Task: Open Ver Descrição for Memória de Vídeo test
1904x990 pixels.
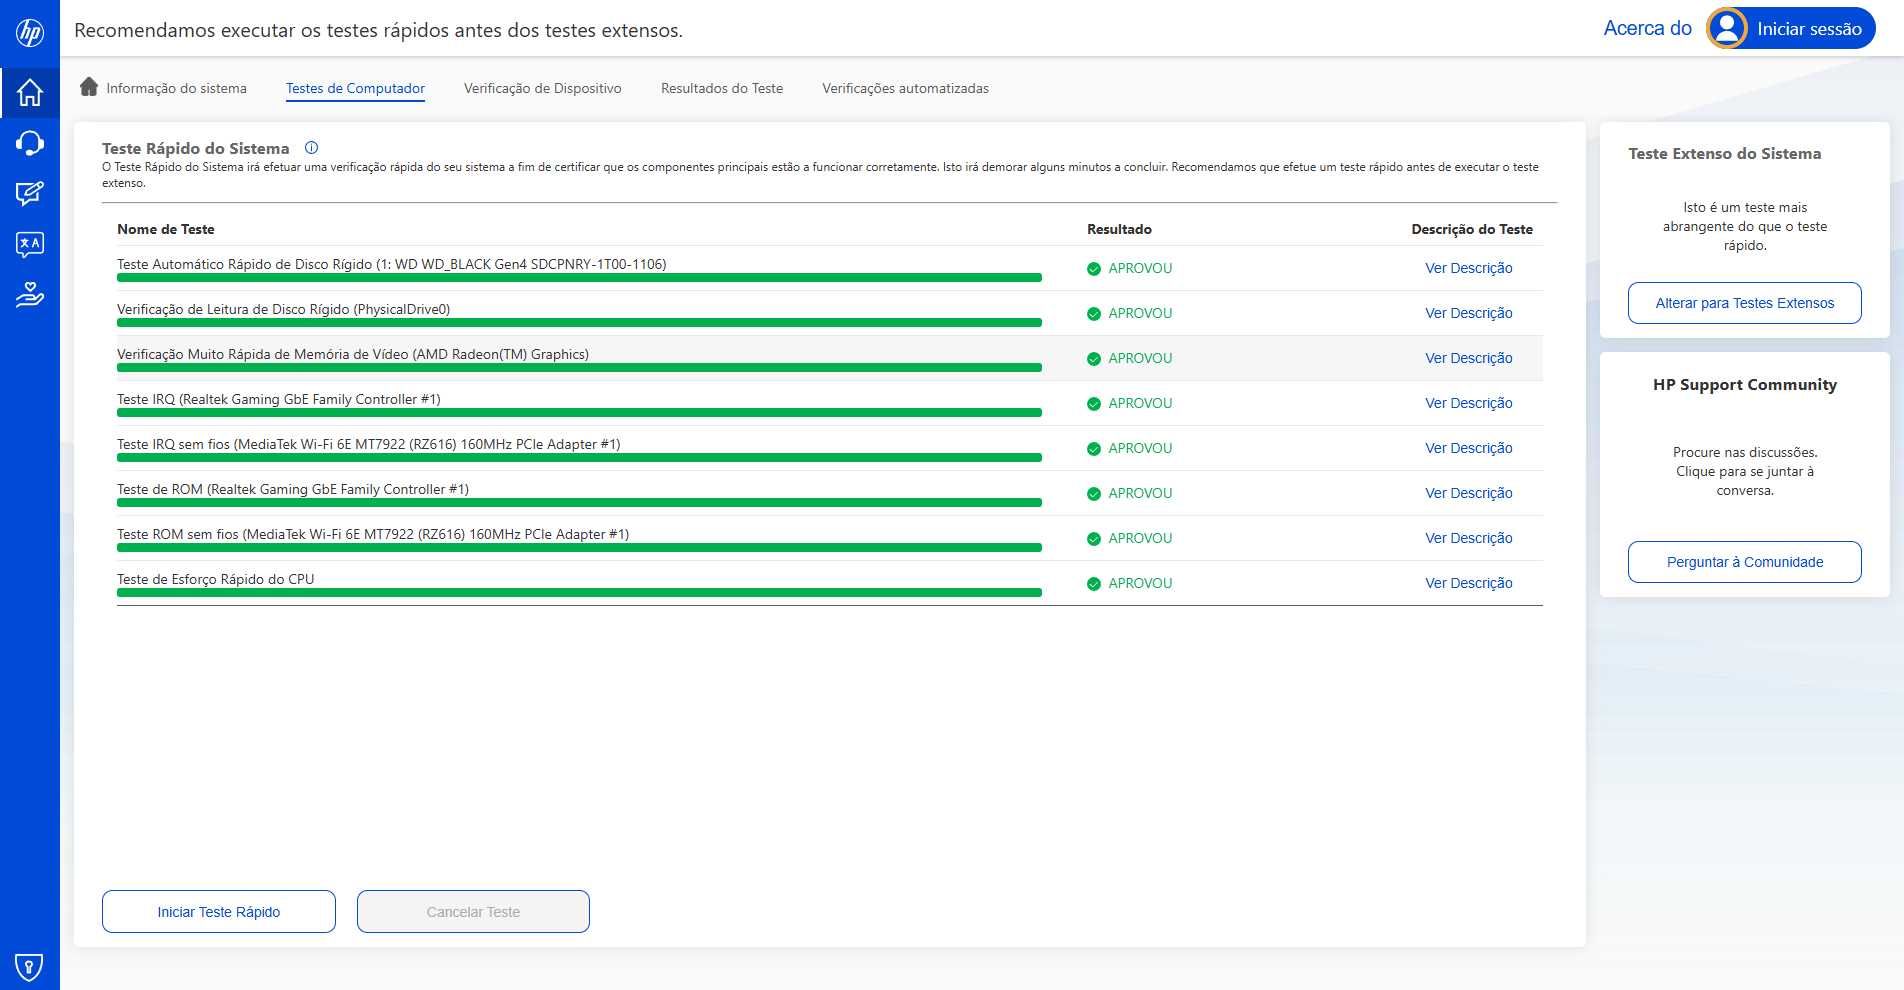Action: (x=1468, y=358)
